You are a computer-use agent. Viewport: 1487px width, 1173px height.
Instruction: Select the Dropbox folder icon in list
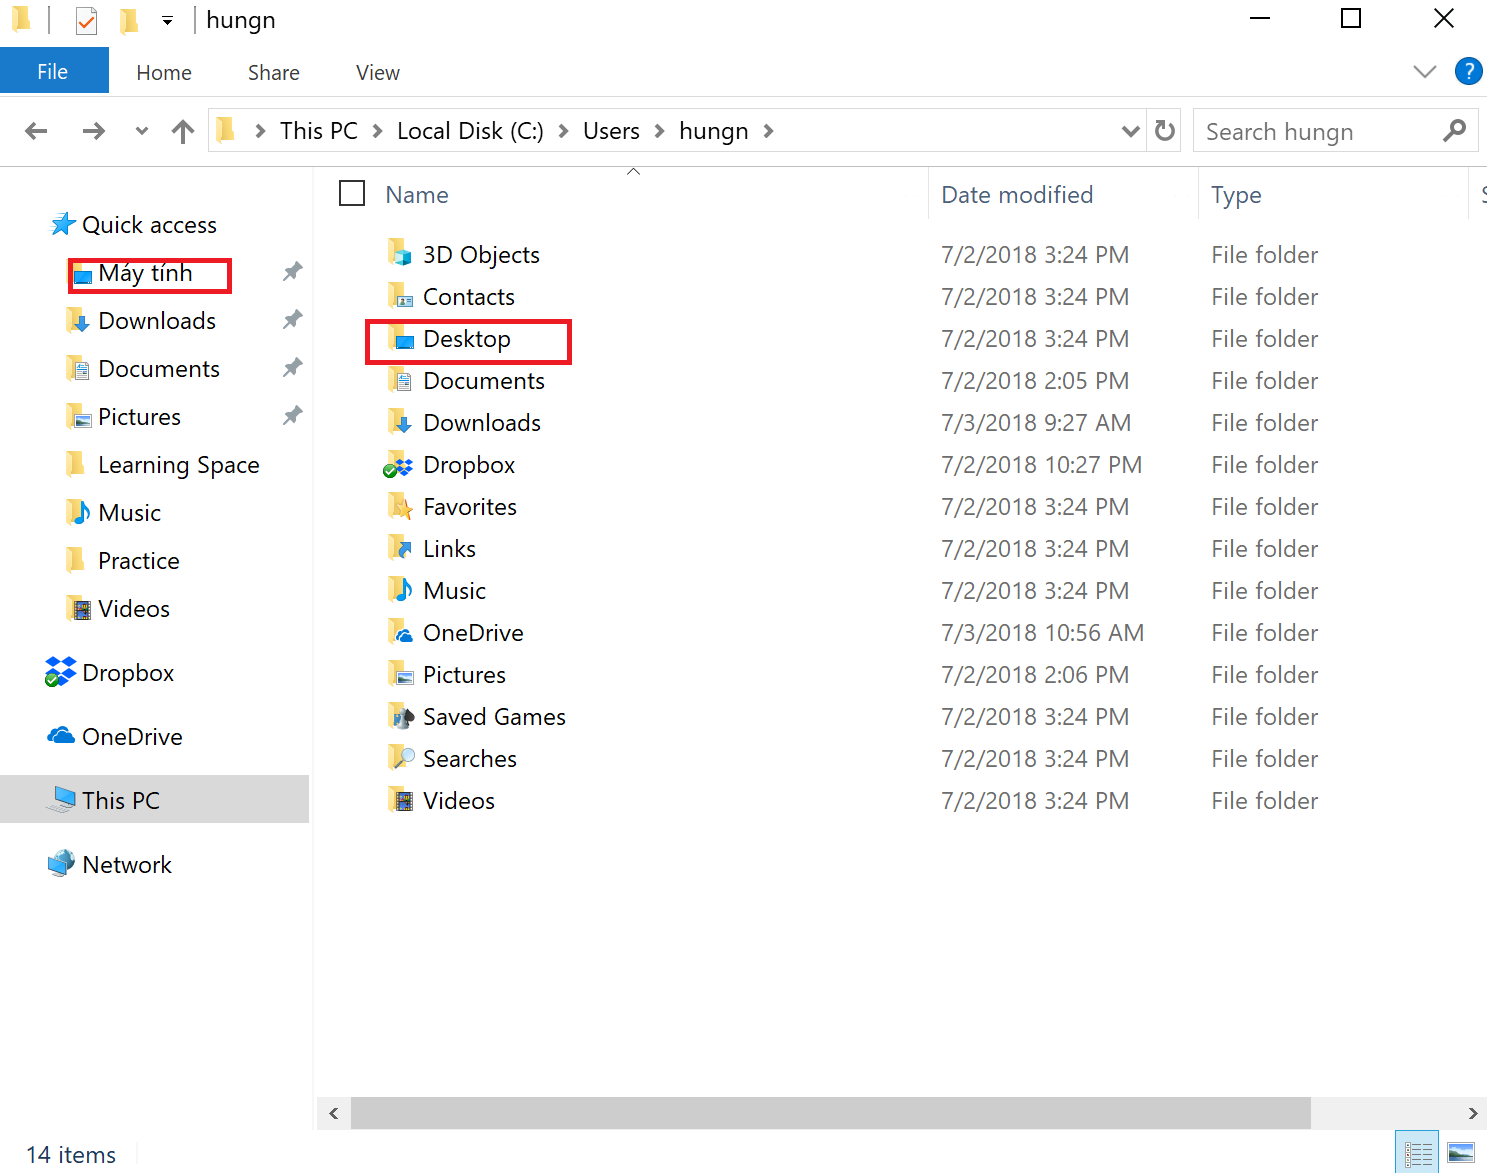click(399, 465)
